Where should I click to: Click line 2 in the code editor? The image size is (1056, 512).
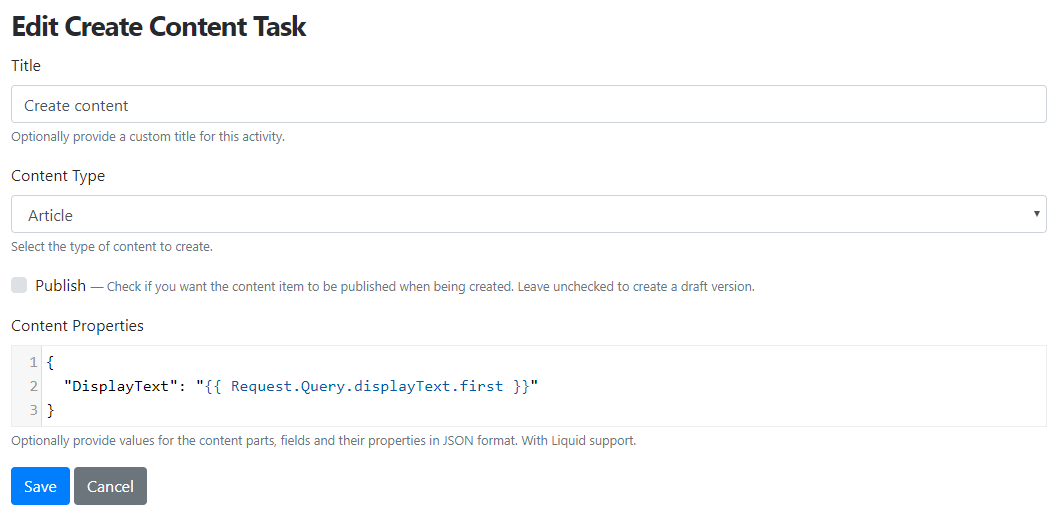543,386
